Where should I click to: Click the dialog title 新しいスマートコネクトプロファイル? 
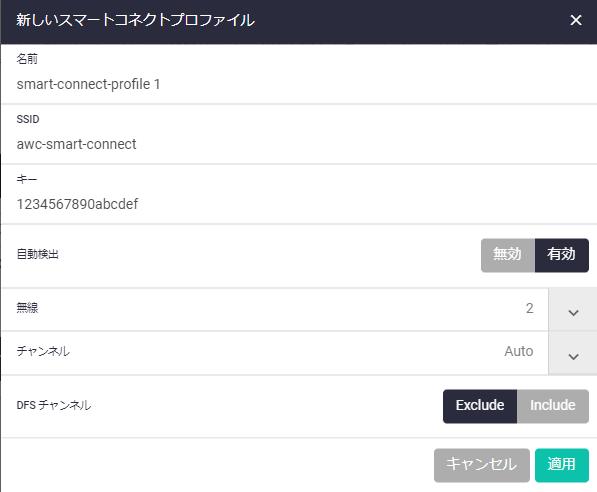(x=135, y=20)
